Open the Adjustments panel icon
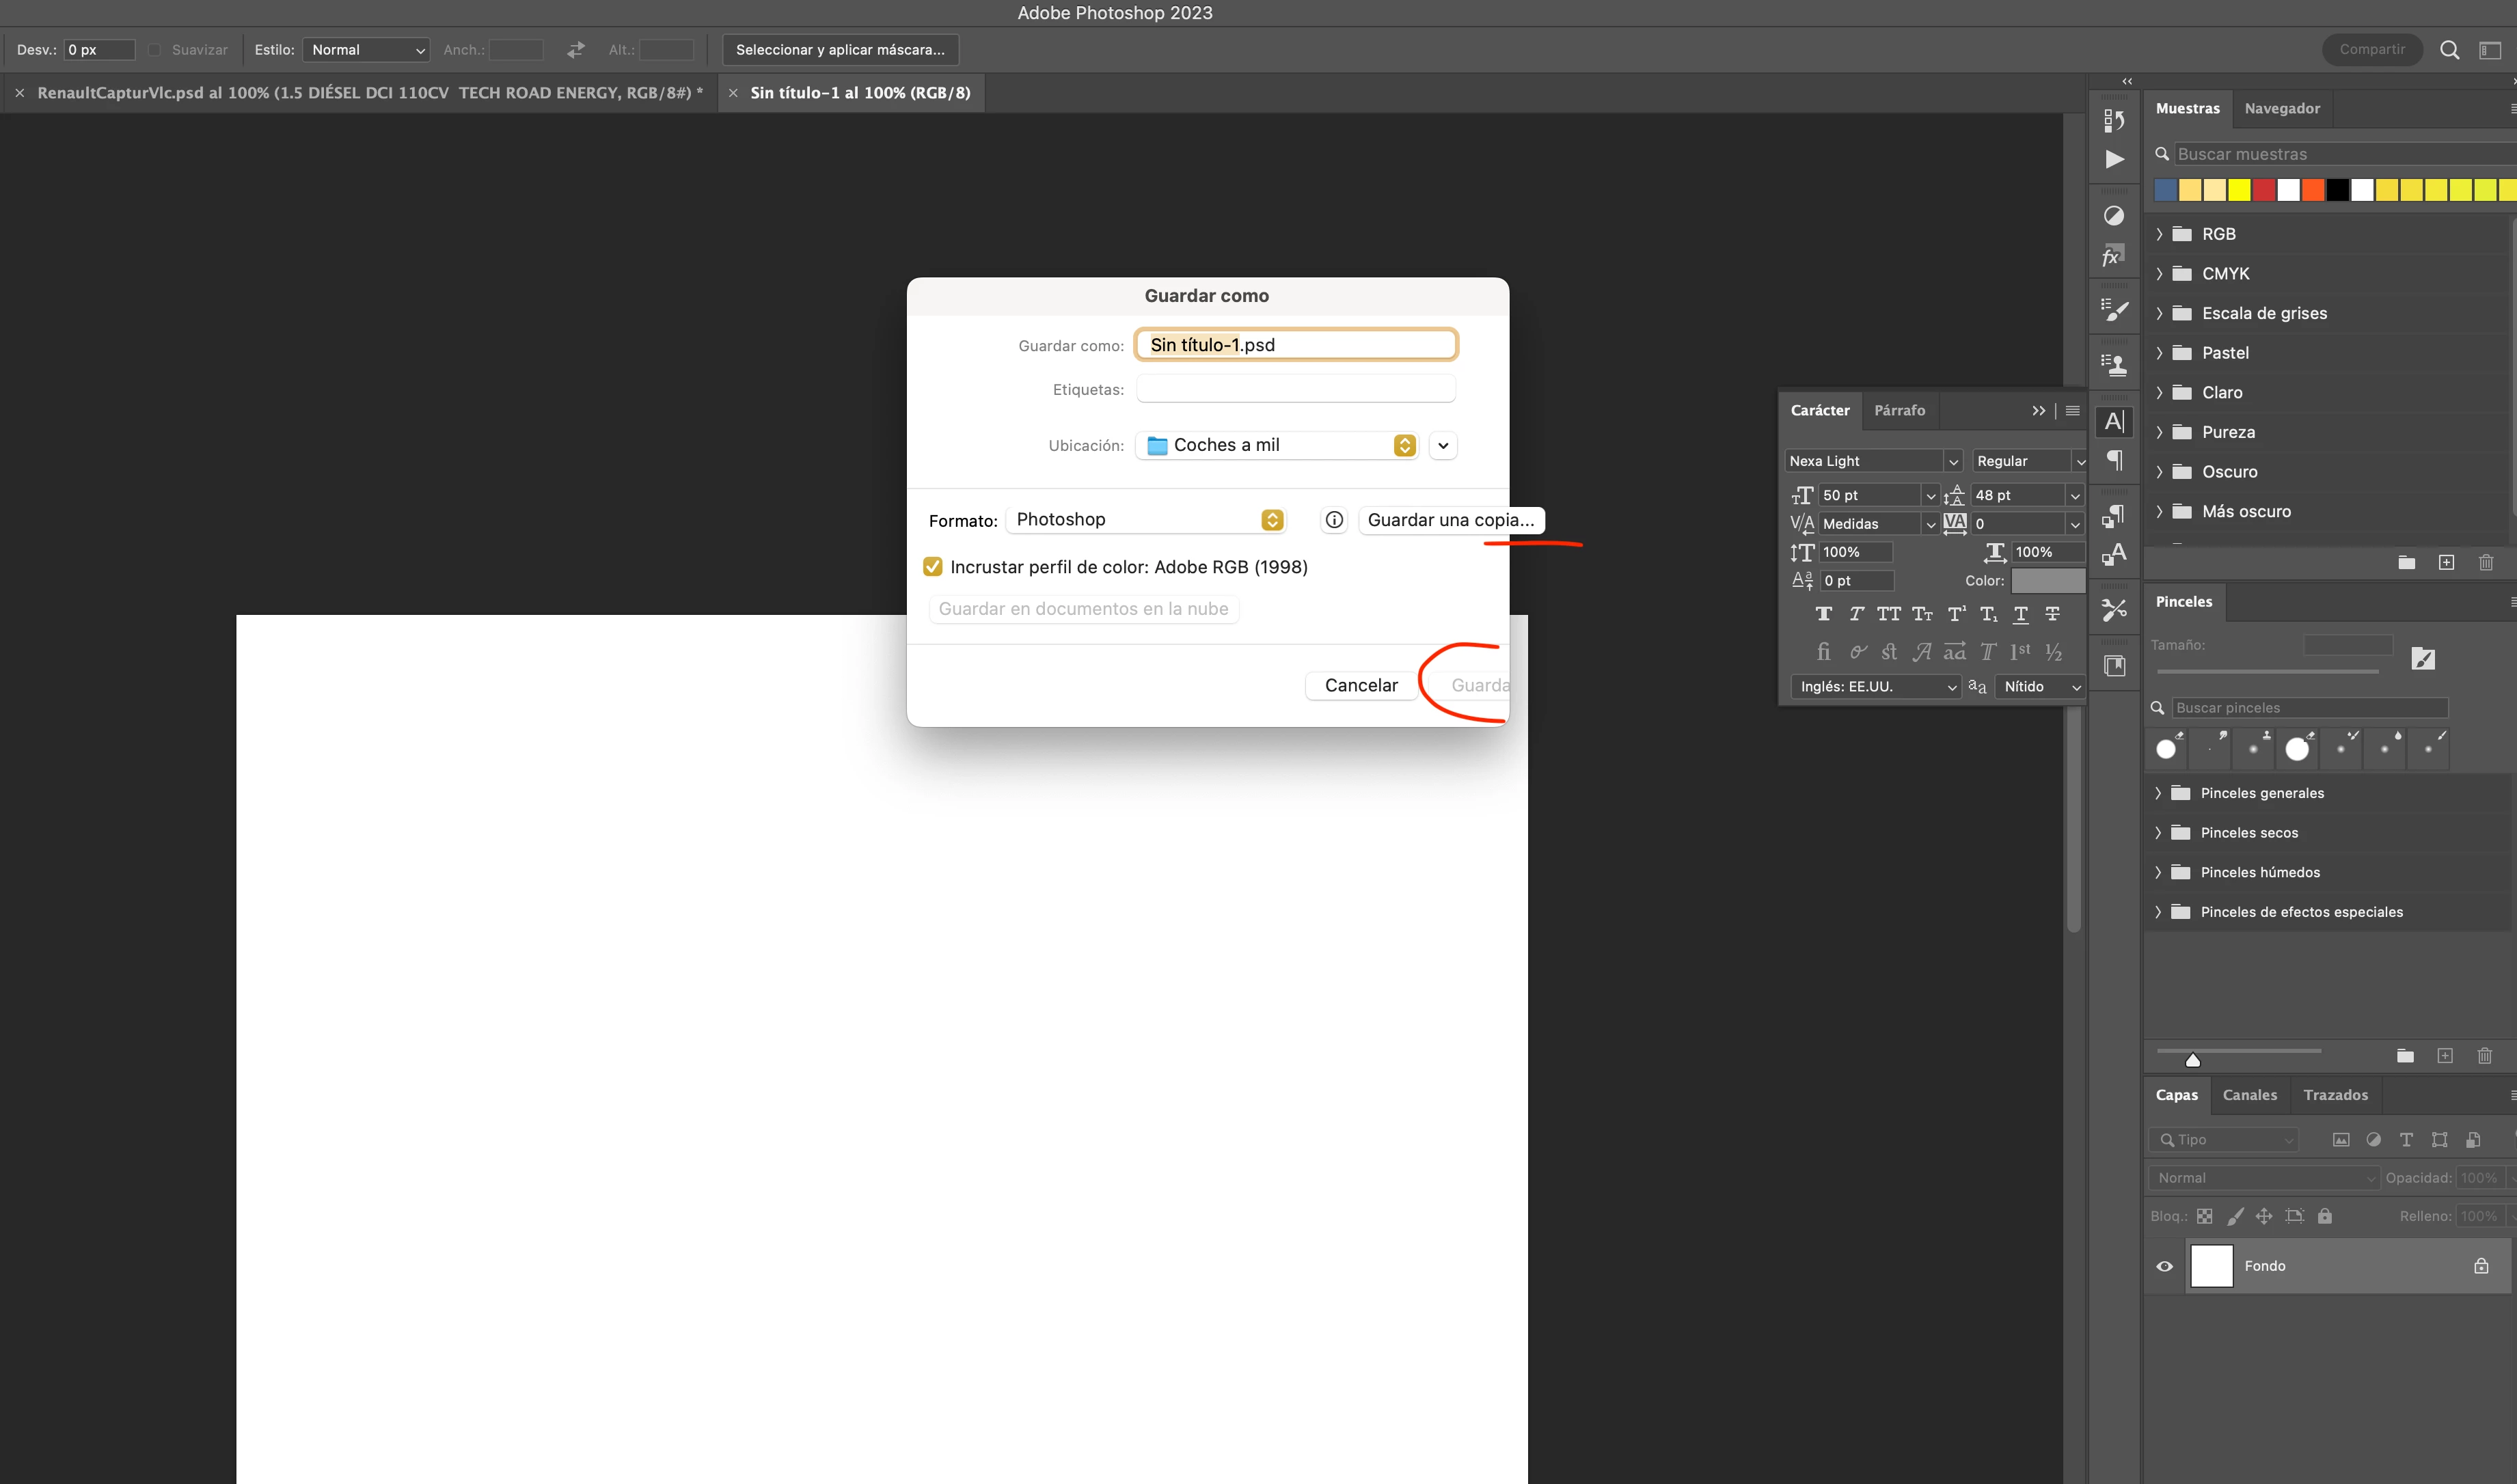The image size is (2517, 1484). [2114, 216]
